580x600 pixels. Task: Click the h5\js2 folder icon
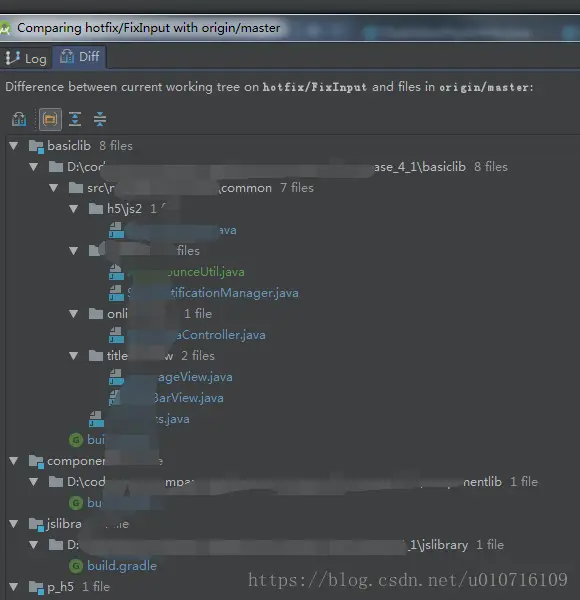click(96, 209)
